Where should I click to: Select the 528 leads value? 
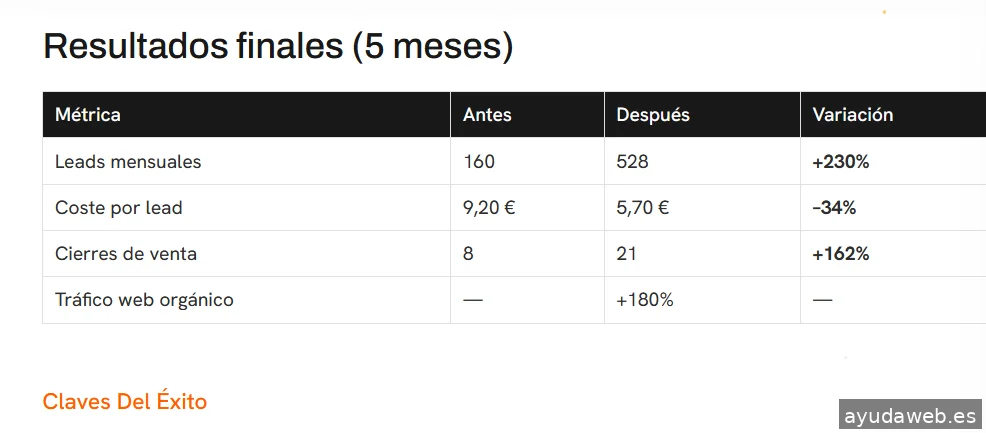click(632, 162)
